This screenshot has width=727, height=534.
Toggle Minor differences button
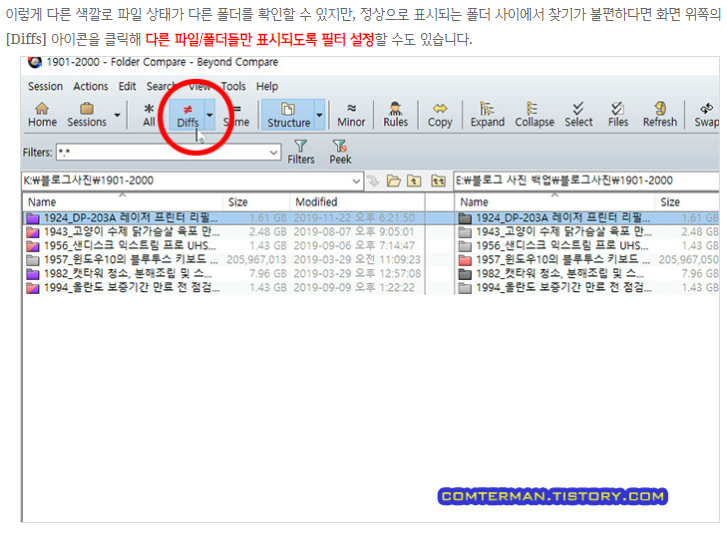click(x=351, y=114)
